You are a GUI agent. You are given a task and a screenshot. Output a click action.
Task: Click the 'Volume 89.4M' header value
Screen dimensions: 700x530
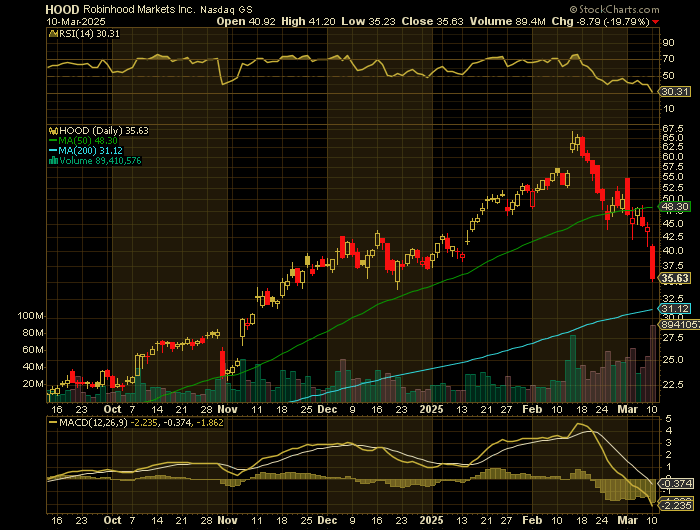507,21
